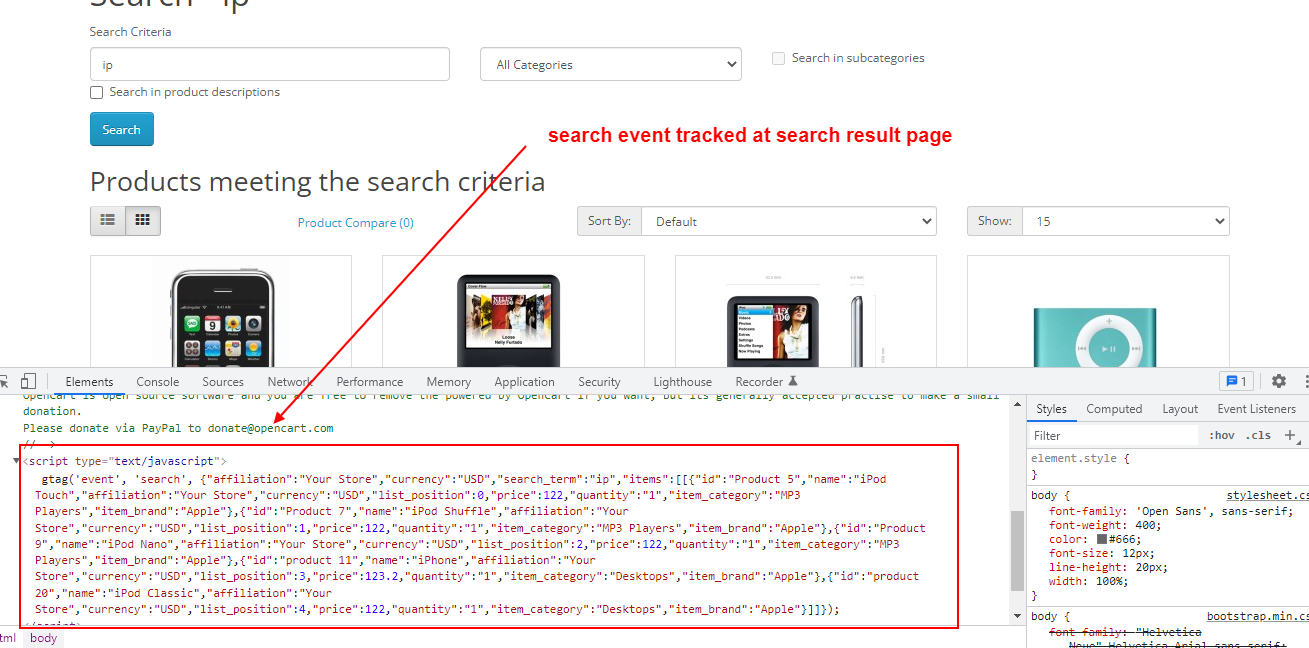Open the Sources tab

(223, 382)
